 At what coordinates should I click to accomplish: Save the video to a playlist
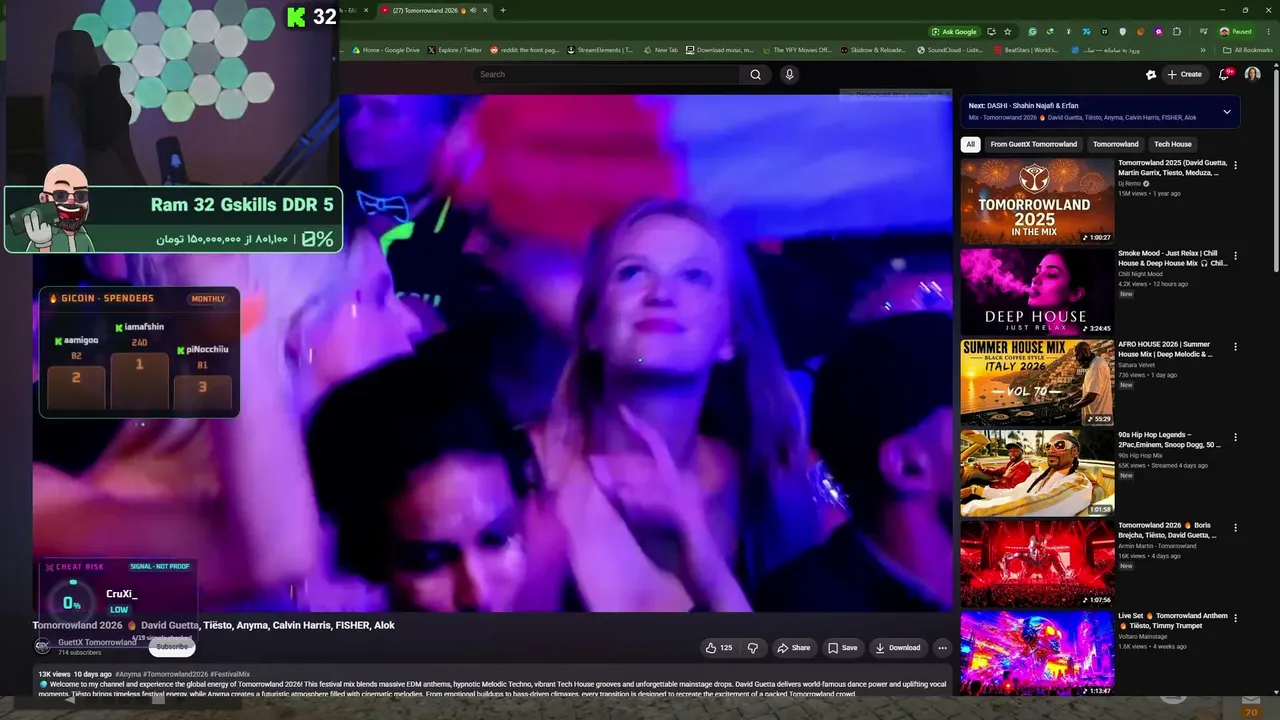[842, 648]
